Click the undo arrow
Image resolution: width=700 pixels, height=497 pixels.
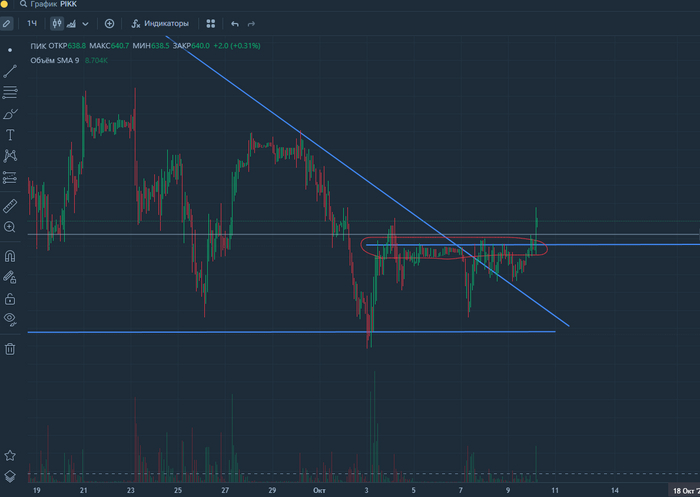pos(235,24)
